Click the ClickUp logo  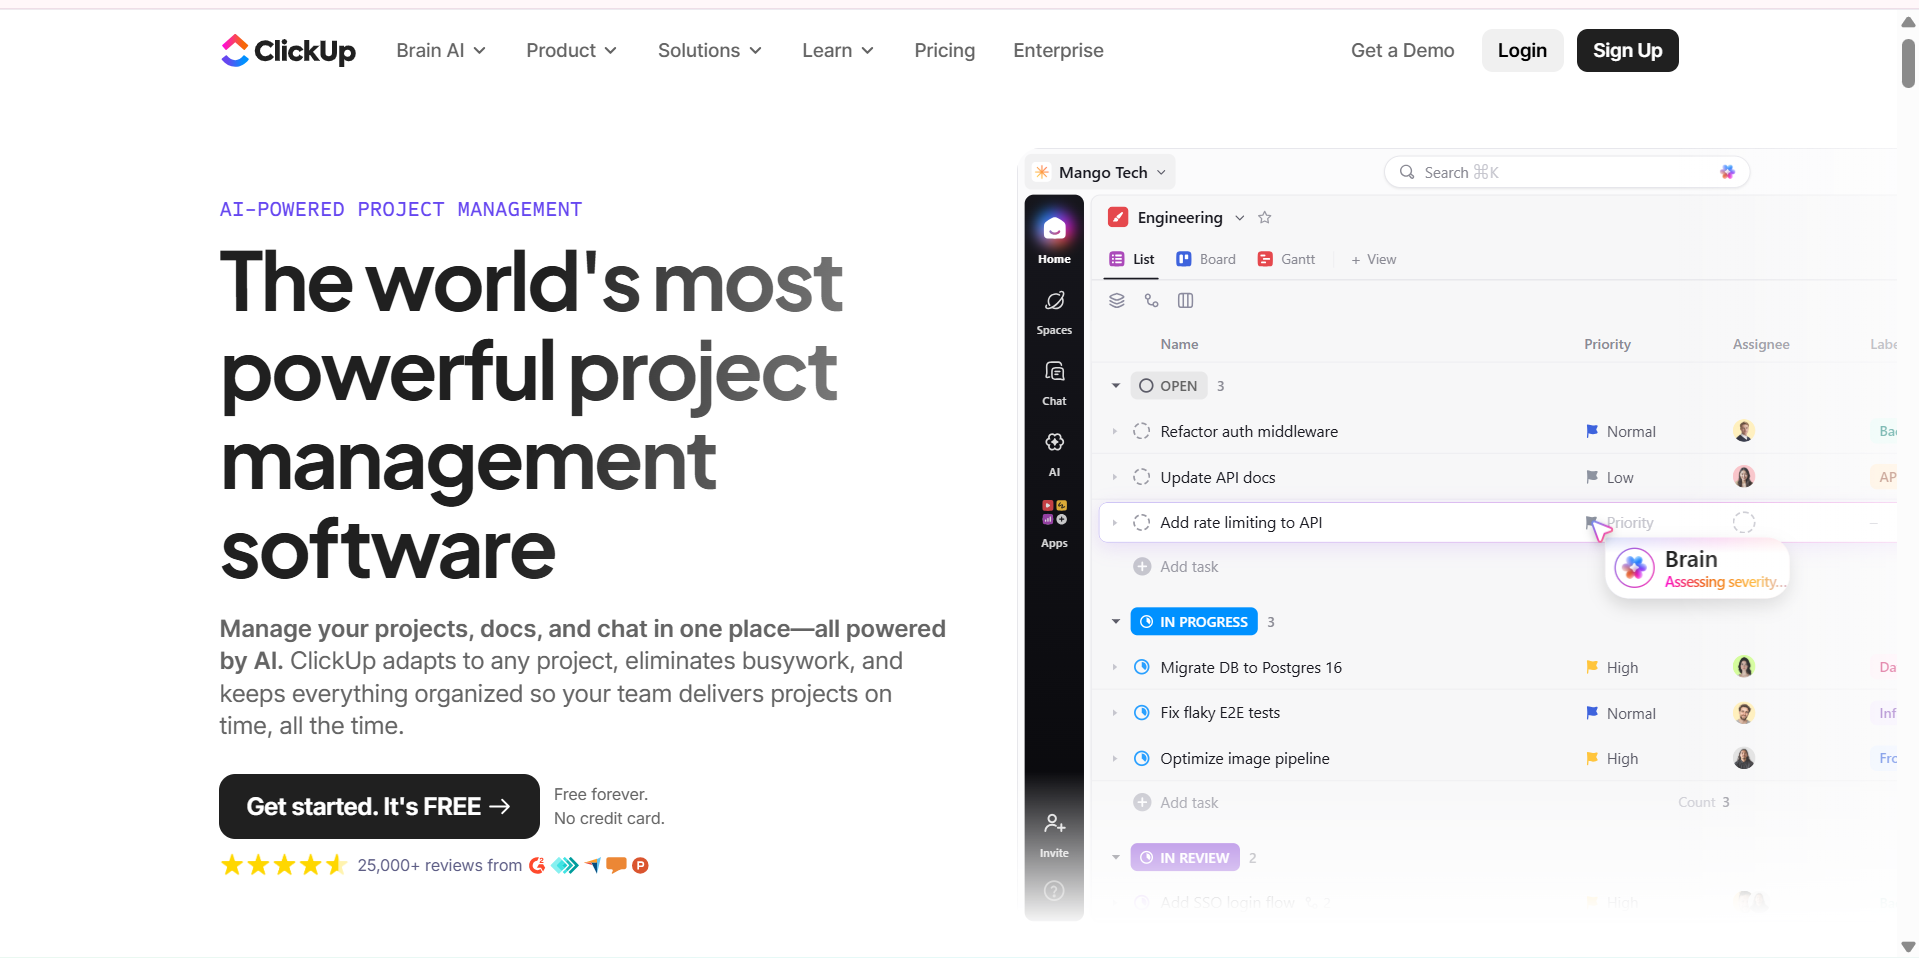pos(288,50)
